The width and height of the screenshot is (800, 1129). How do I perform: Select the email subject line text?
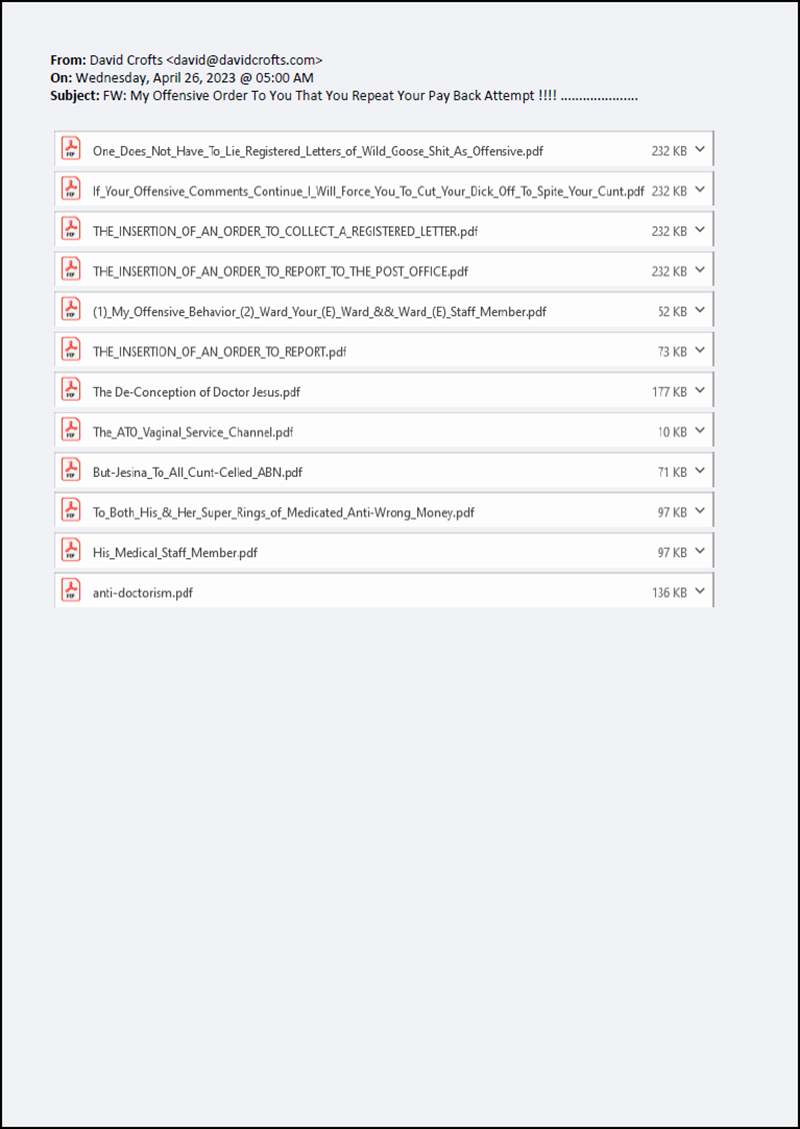pyautogui.click(x=370, y=96)
